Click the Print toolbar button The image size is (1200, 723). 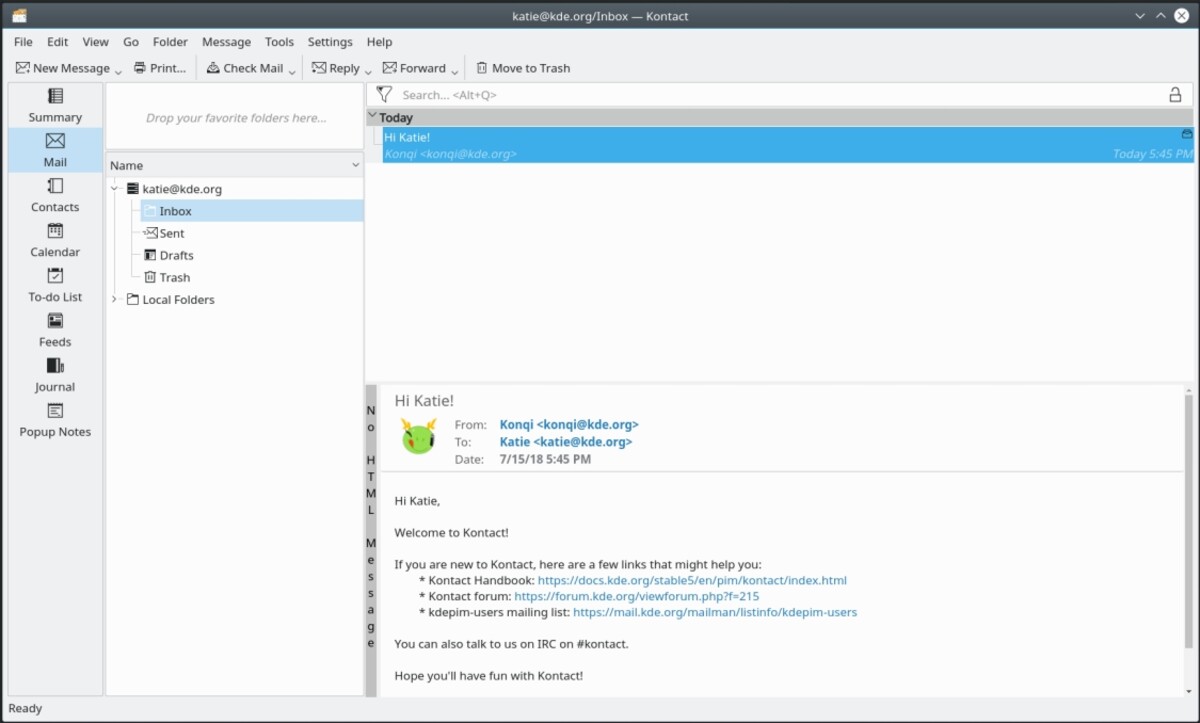[160, 68]
